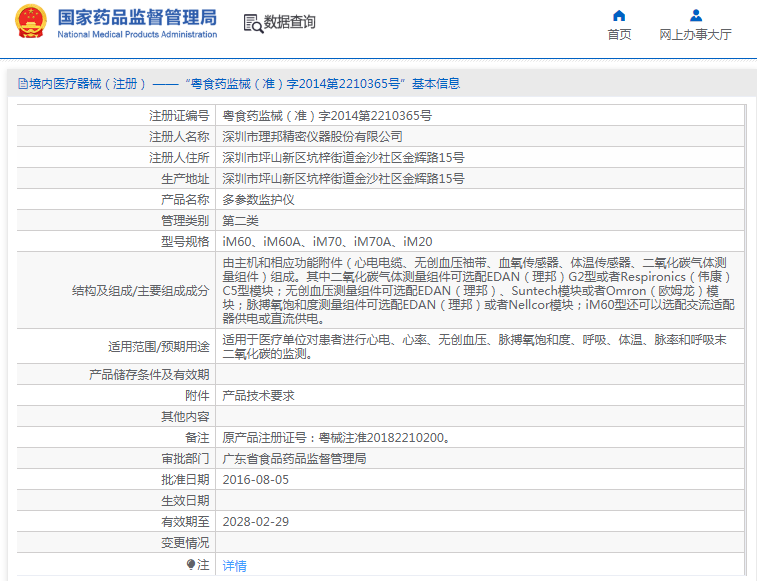Screen dimensions: 757x581
Task: Select registration number 粤食药监械（准）字2014第2210365号 cell
Action: tap(327, 116)
